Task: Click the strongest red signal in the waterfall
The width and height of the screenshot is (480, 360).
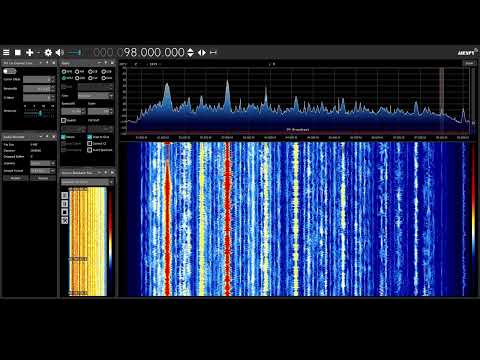Action: click(227, 219)
